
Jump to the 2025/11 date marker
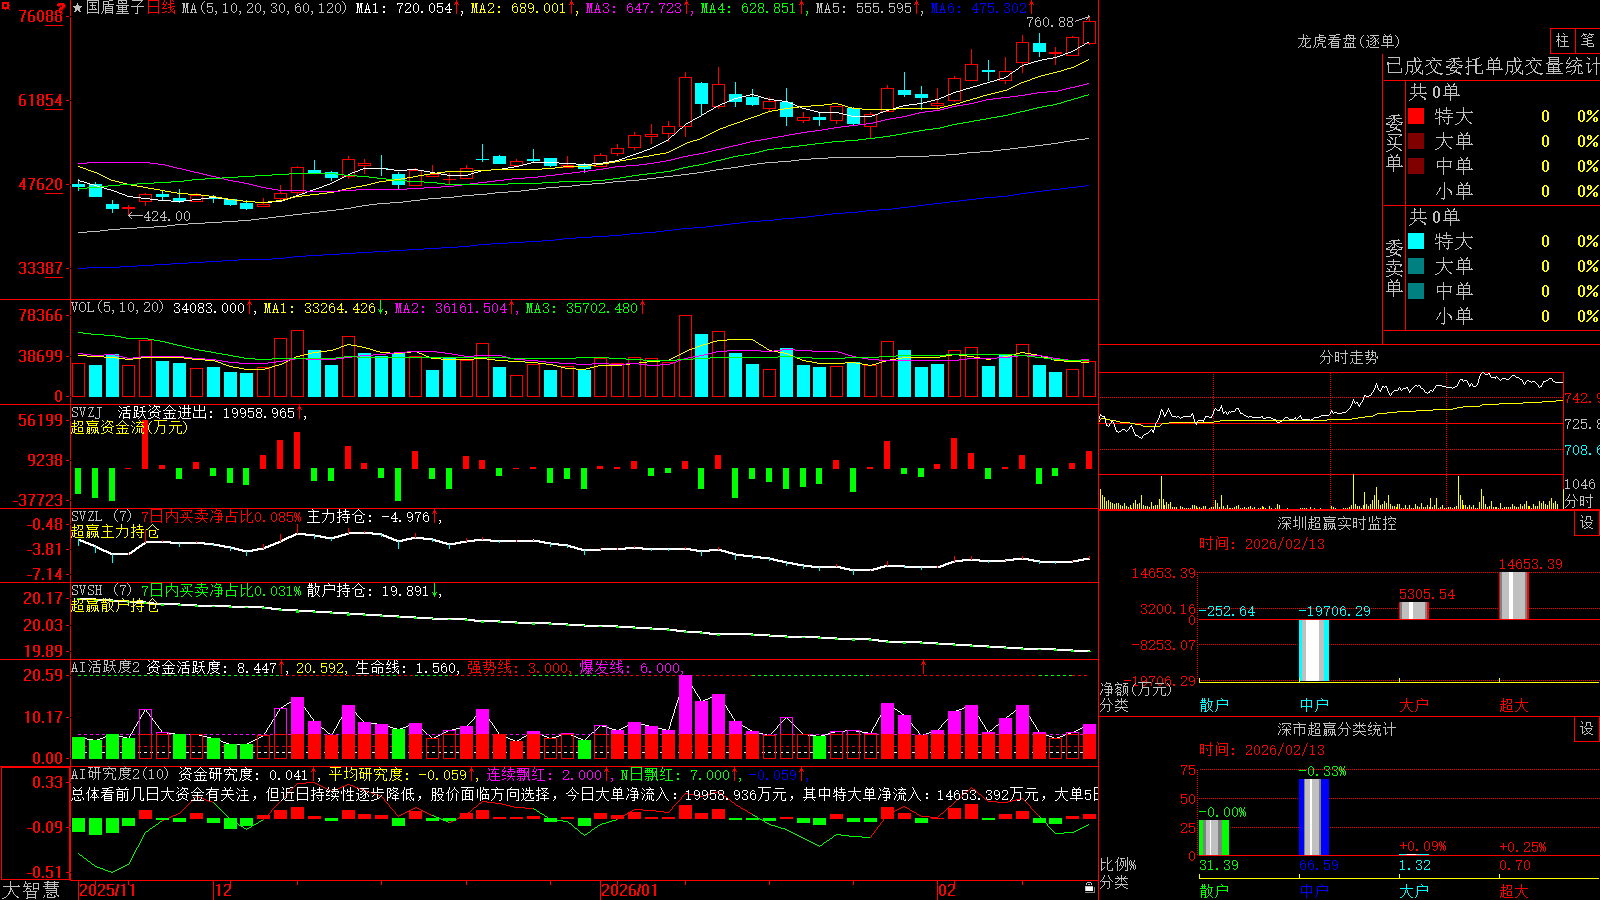107,890
